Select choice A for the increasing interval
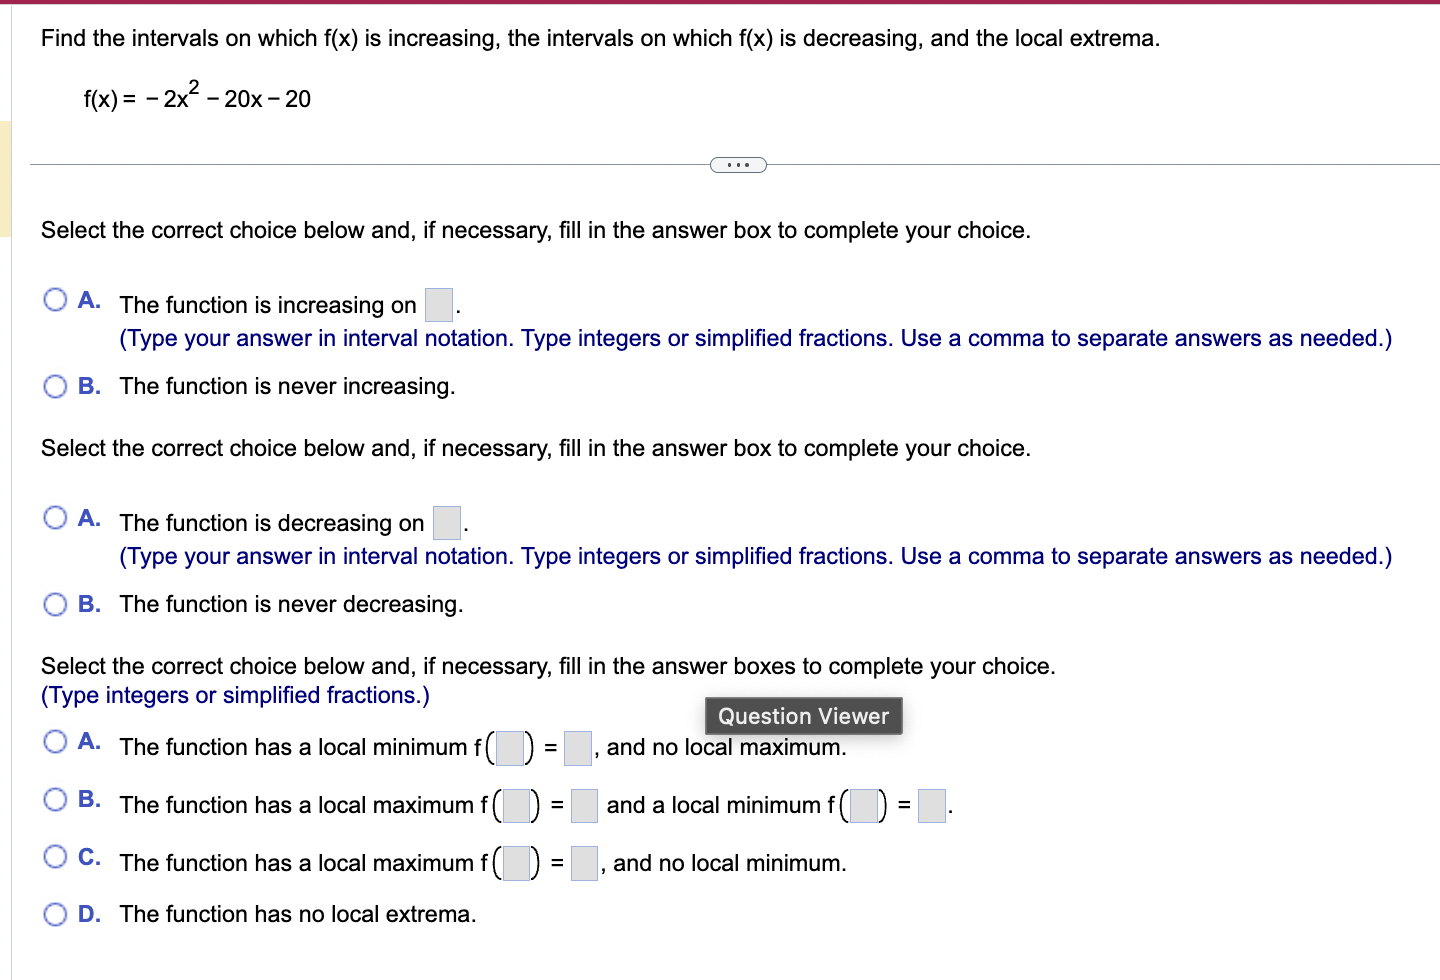 55,299
